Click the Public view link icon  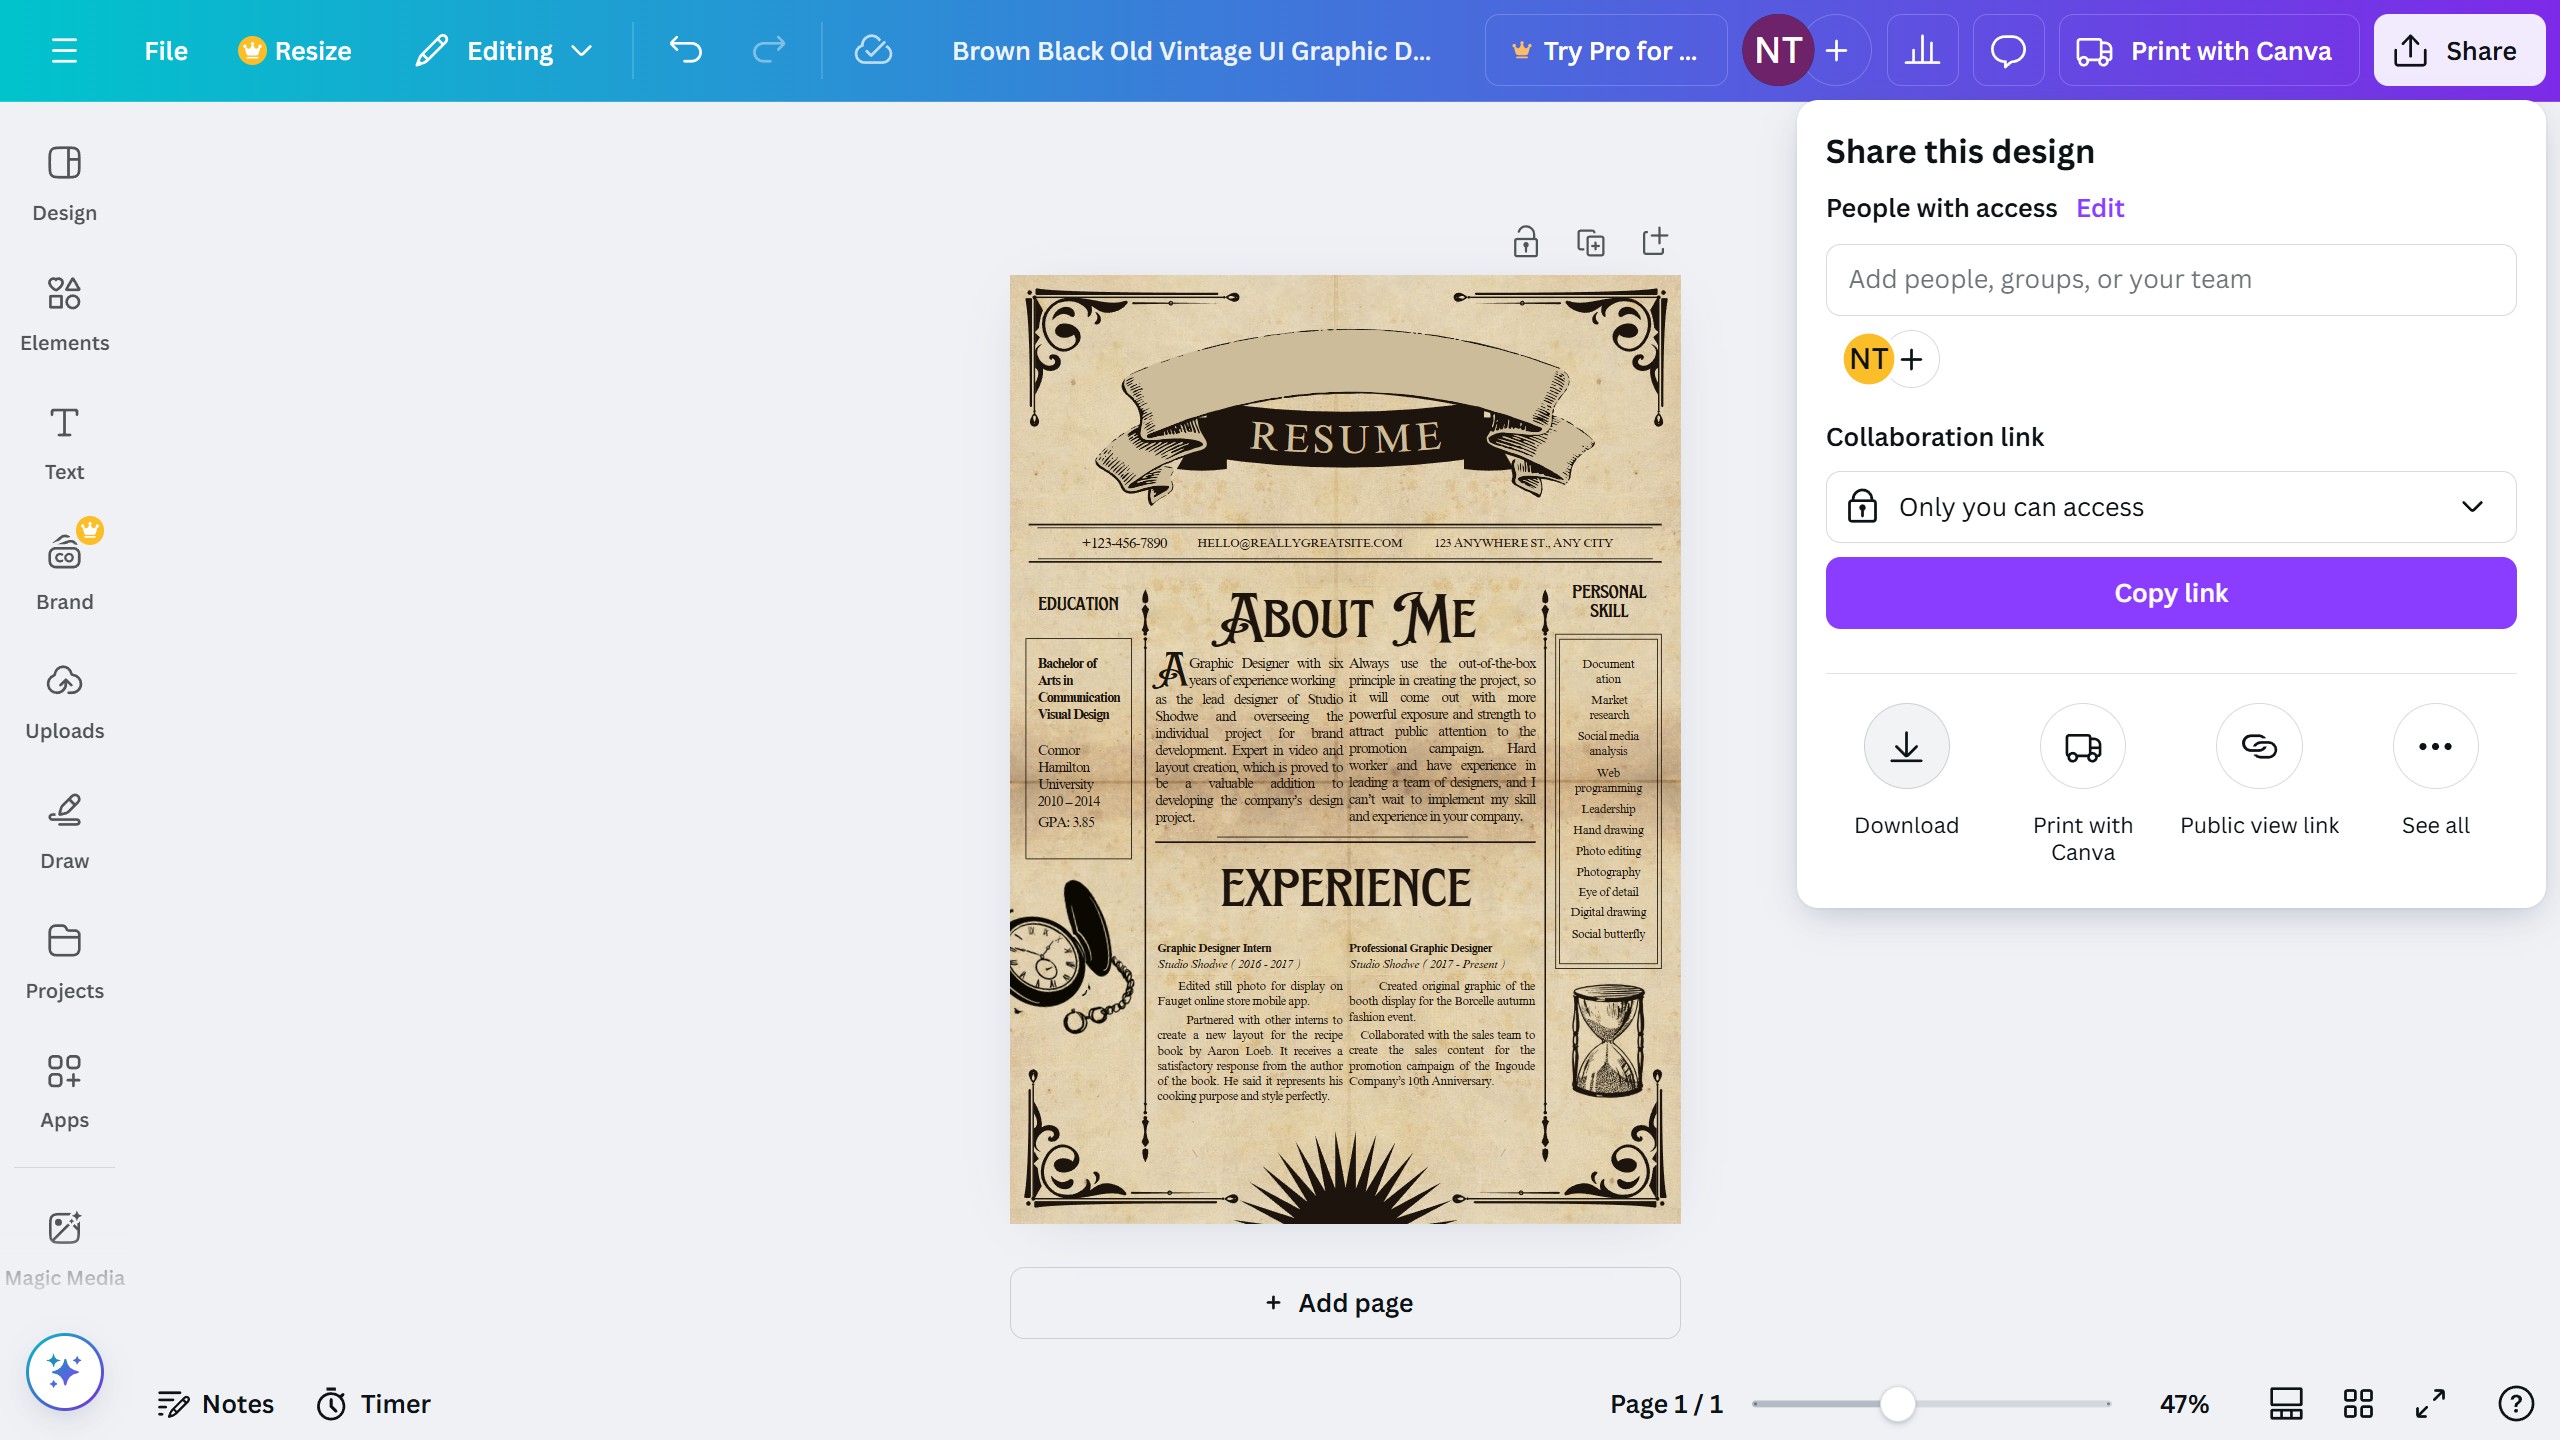[2259, 746]
